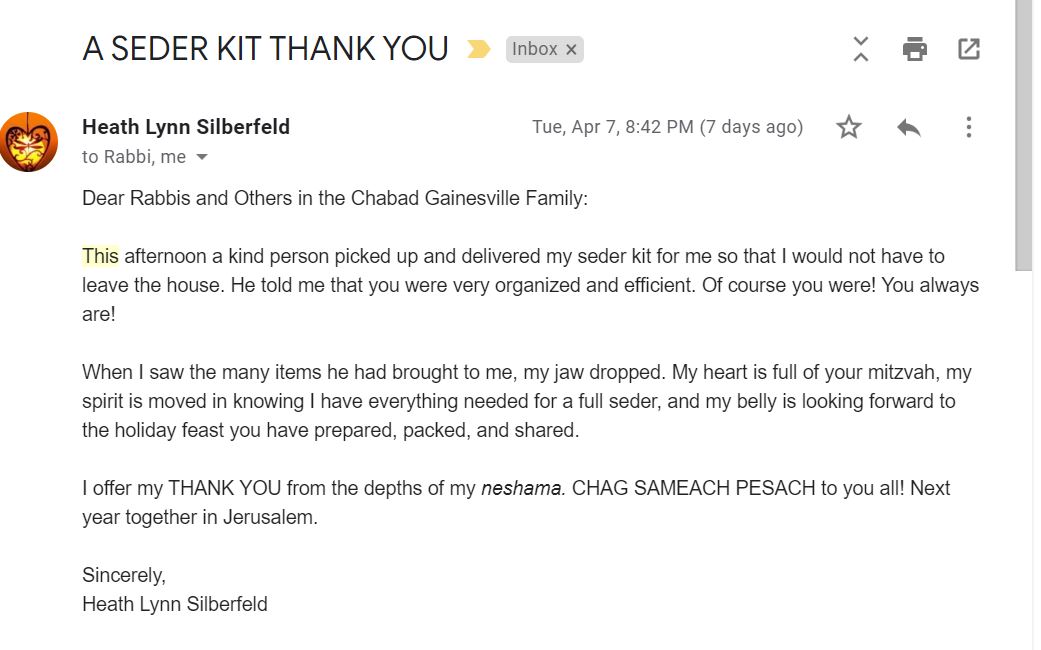Click the yellow importance marker beside subject
1041x650 pixels.
479,49
